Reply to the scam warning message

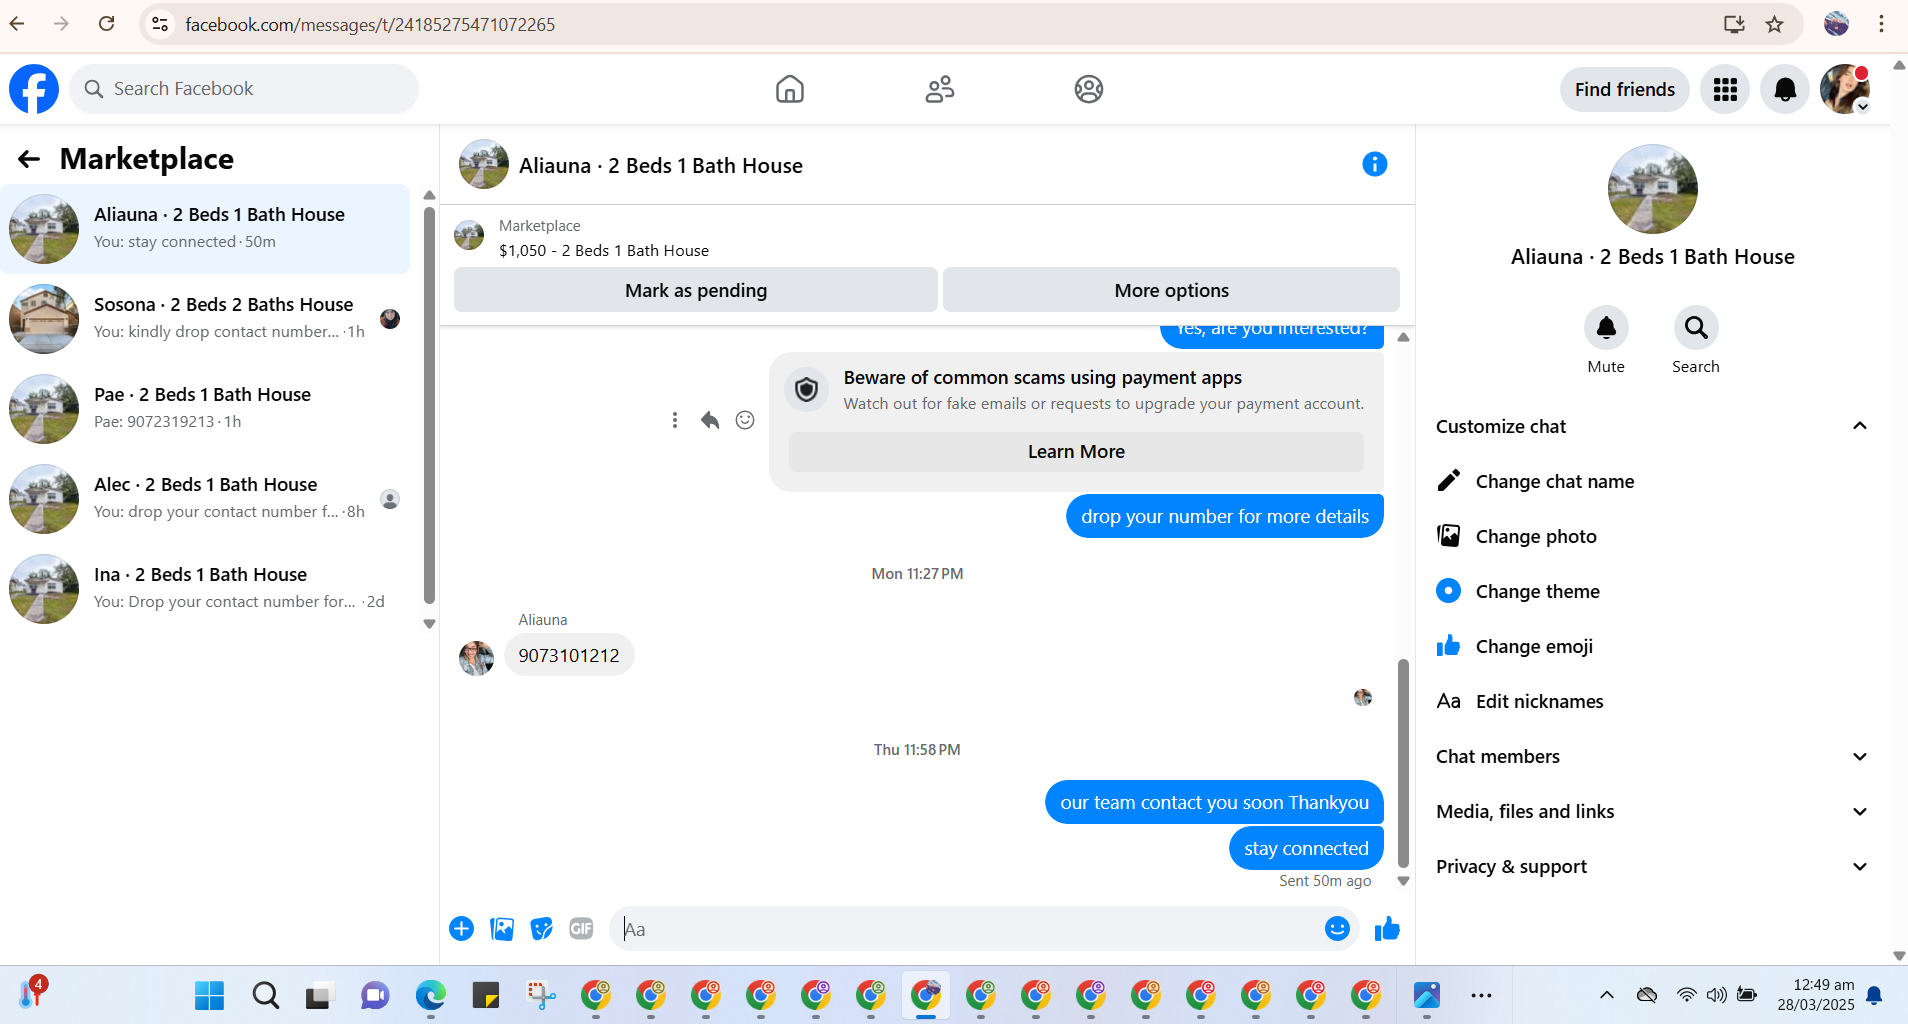[710, 420]
